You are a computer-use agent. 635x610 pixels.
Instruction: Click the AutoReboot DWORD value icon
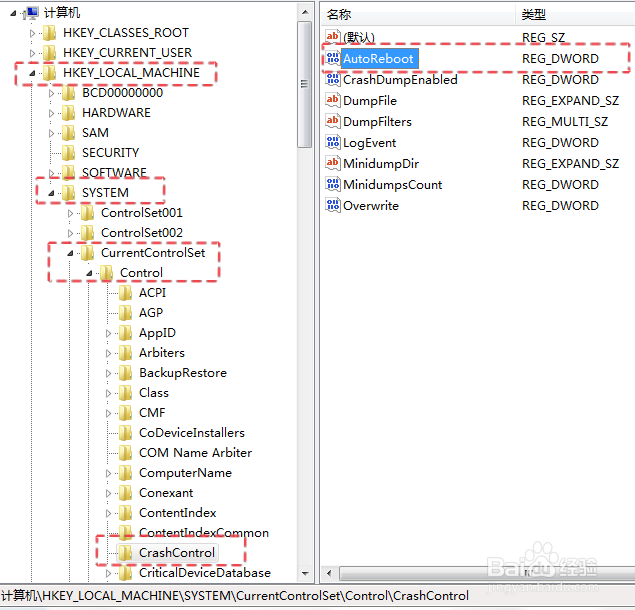tap(333, 58)
